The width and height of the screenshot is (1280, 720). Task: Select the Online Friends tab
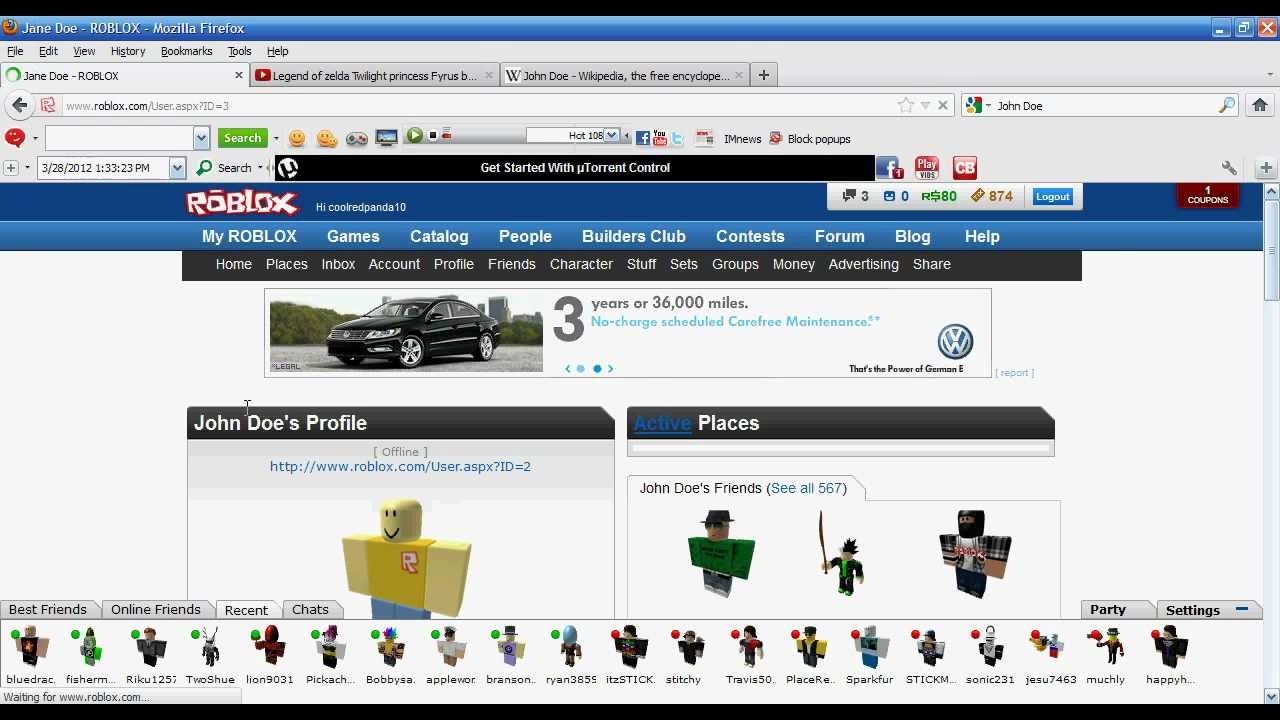point(156,609)
